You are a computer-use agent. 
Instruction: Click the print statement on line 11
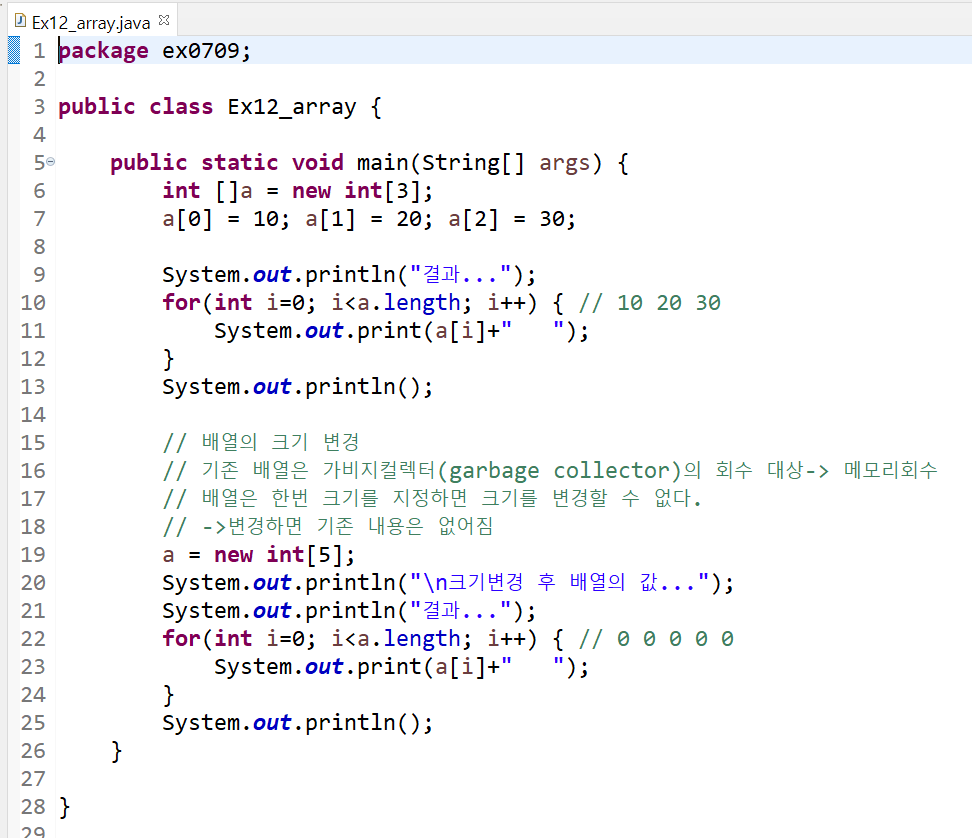401,331
